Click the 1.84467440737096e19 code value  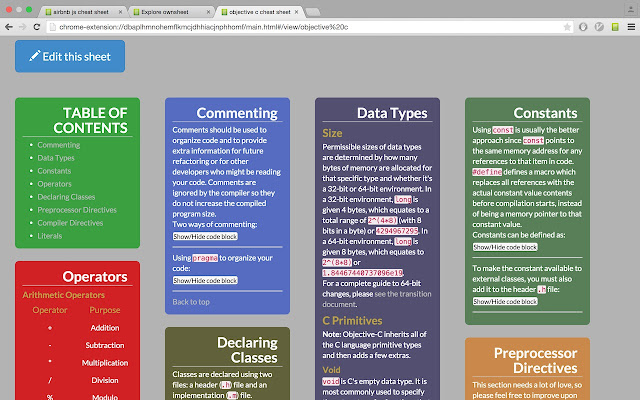362,273
